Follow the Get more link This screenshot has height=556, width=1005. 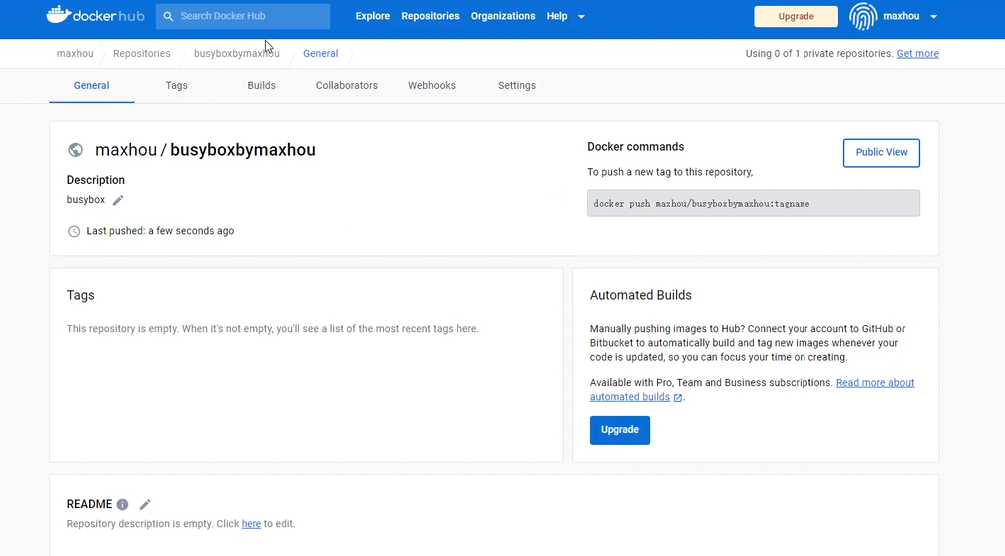tap(917, 54)
